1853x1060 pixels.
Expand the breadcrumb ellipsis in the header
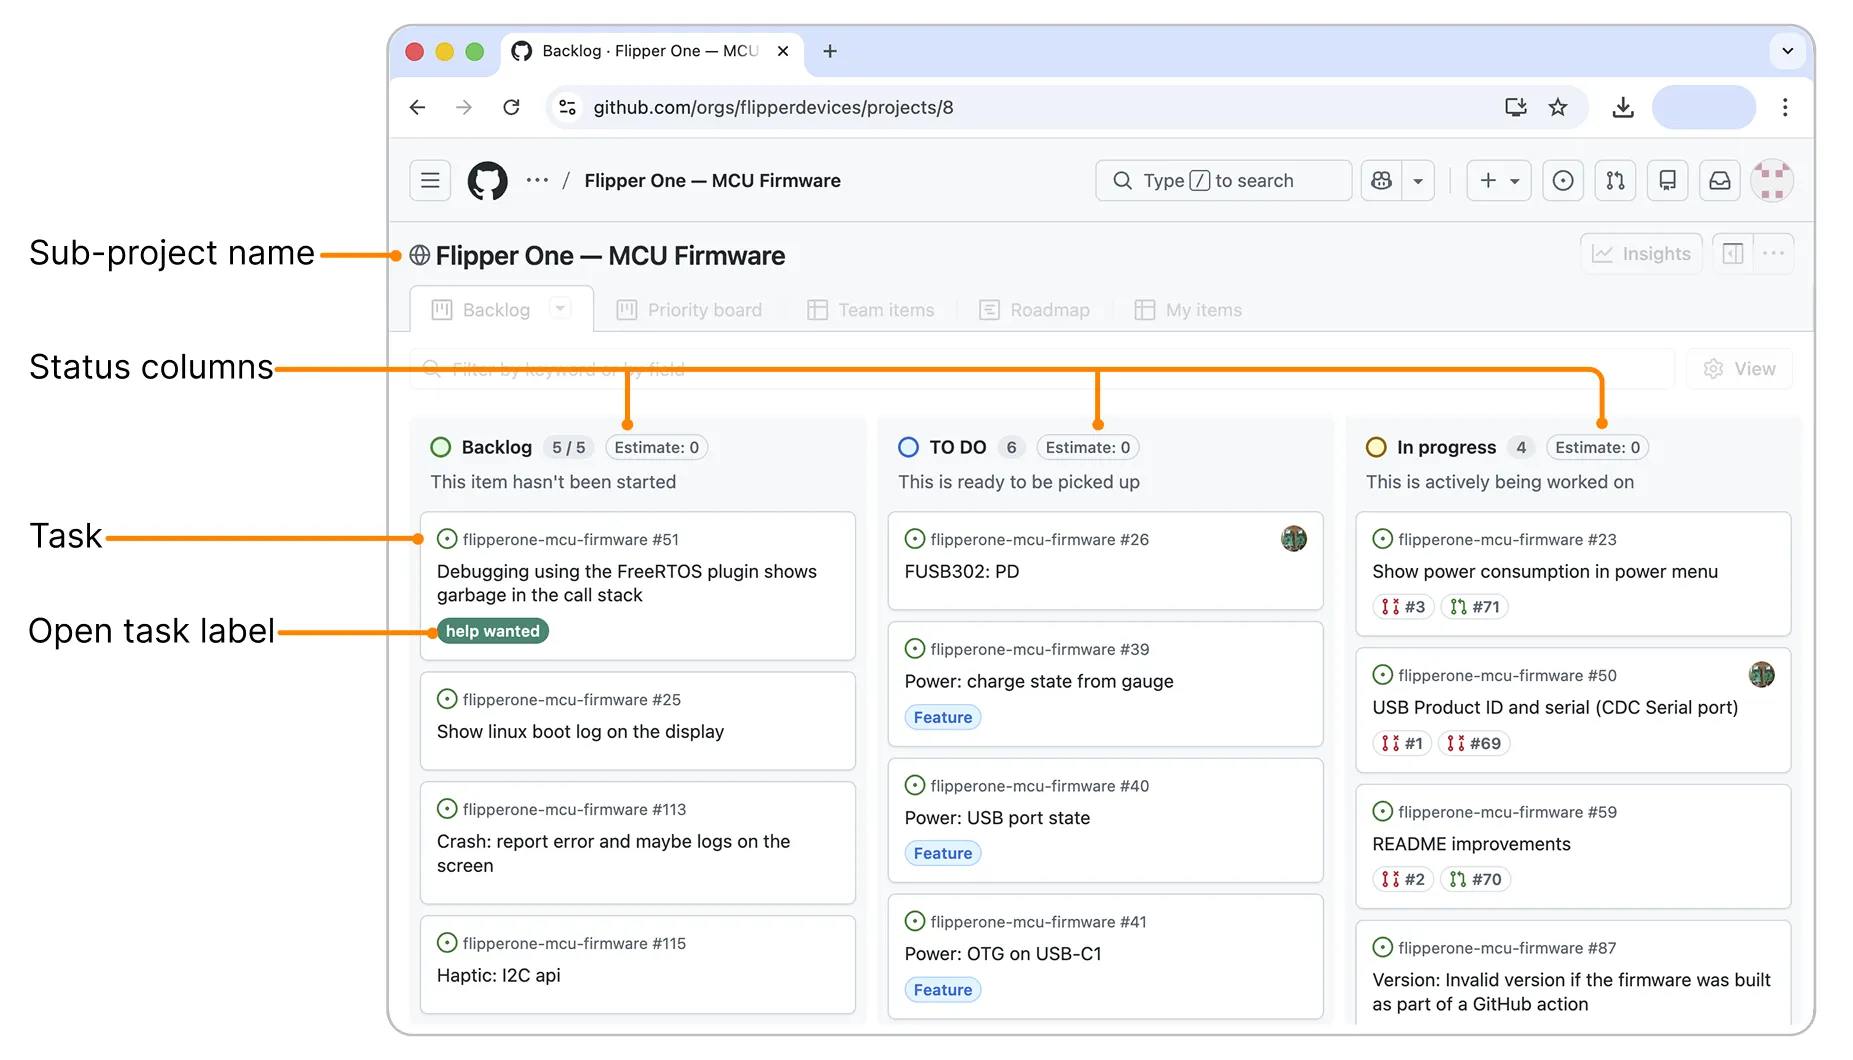tap(537, 181)
